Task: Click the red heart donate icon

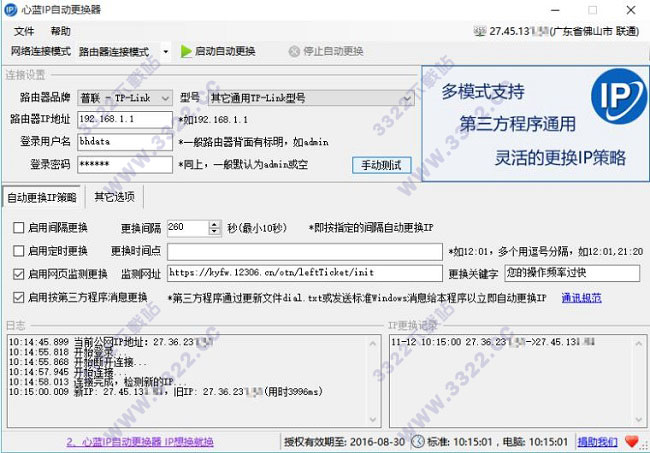Action: click(x=631, y=442)
